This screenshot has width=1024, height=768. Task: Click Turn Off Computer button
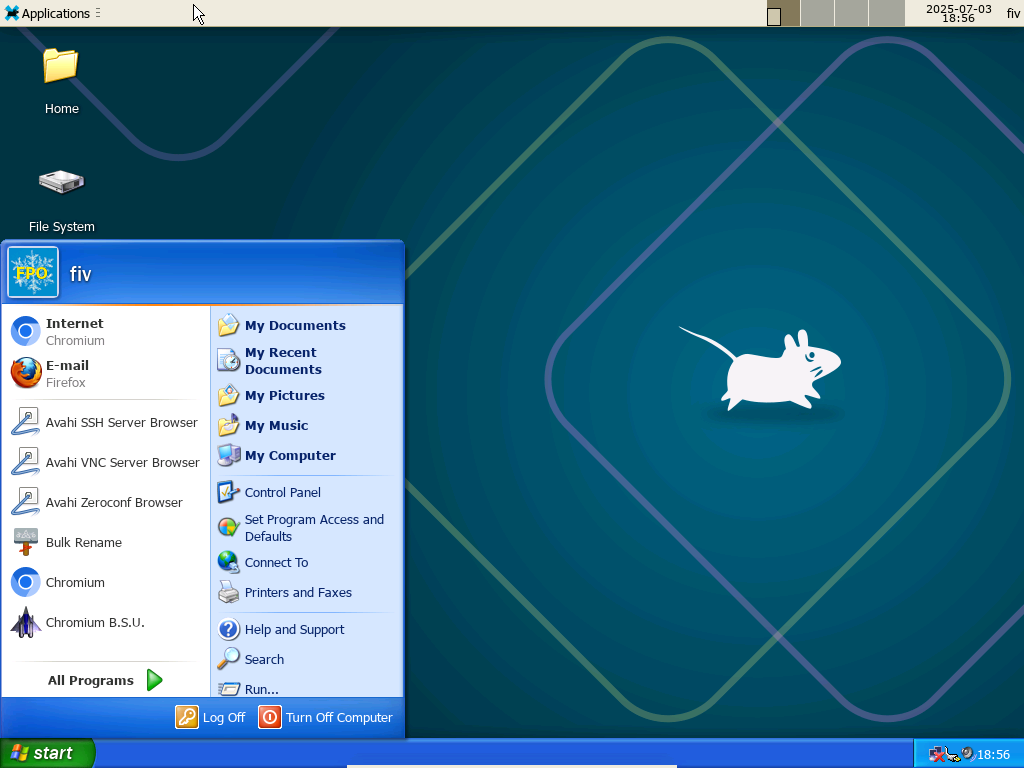[326, 717]
